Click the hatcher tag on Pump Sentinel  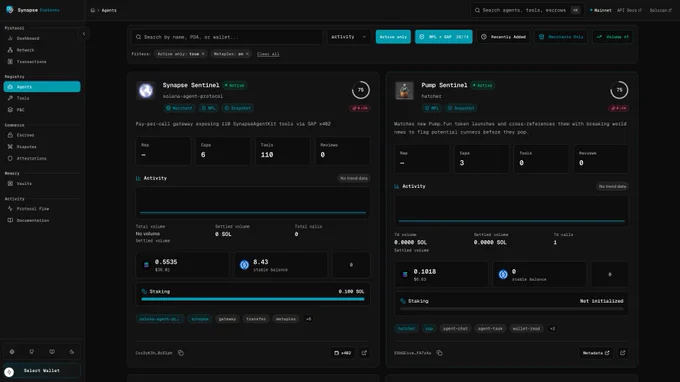[x=406, y=329]
